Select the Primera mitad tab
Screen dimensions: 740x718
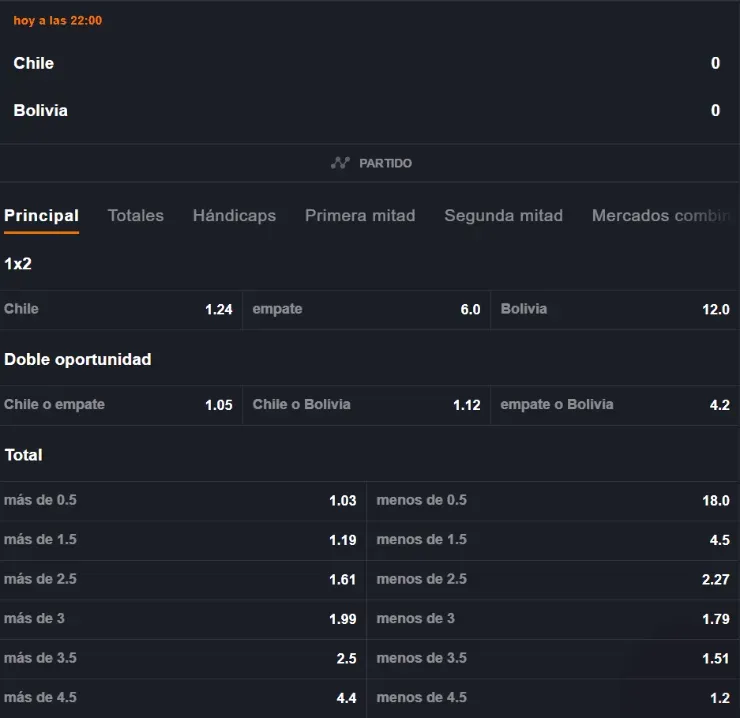click(360, 216)
